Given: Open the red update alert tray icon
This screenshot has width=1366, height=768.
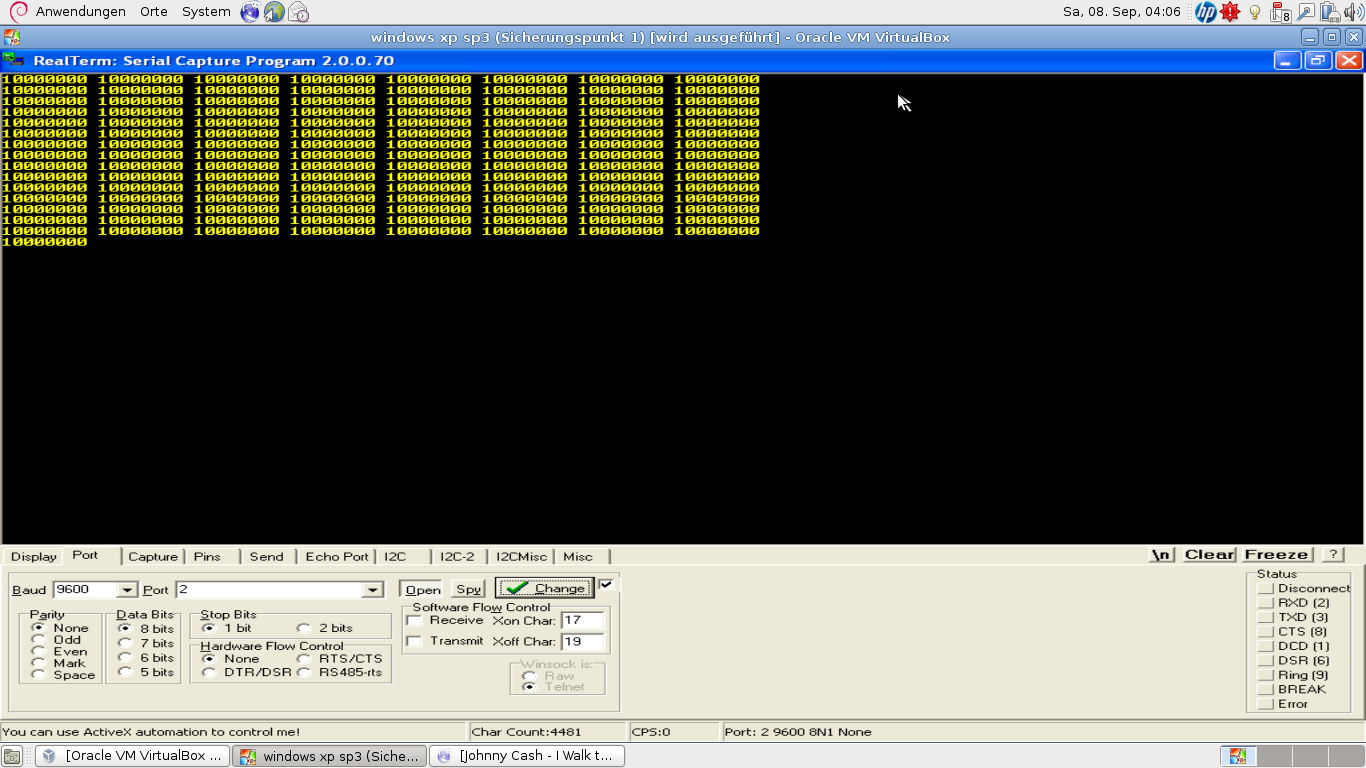Looking at the screenshot, I should coord(1230,12).
